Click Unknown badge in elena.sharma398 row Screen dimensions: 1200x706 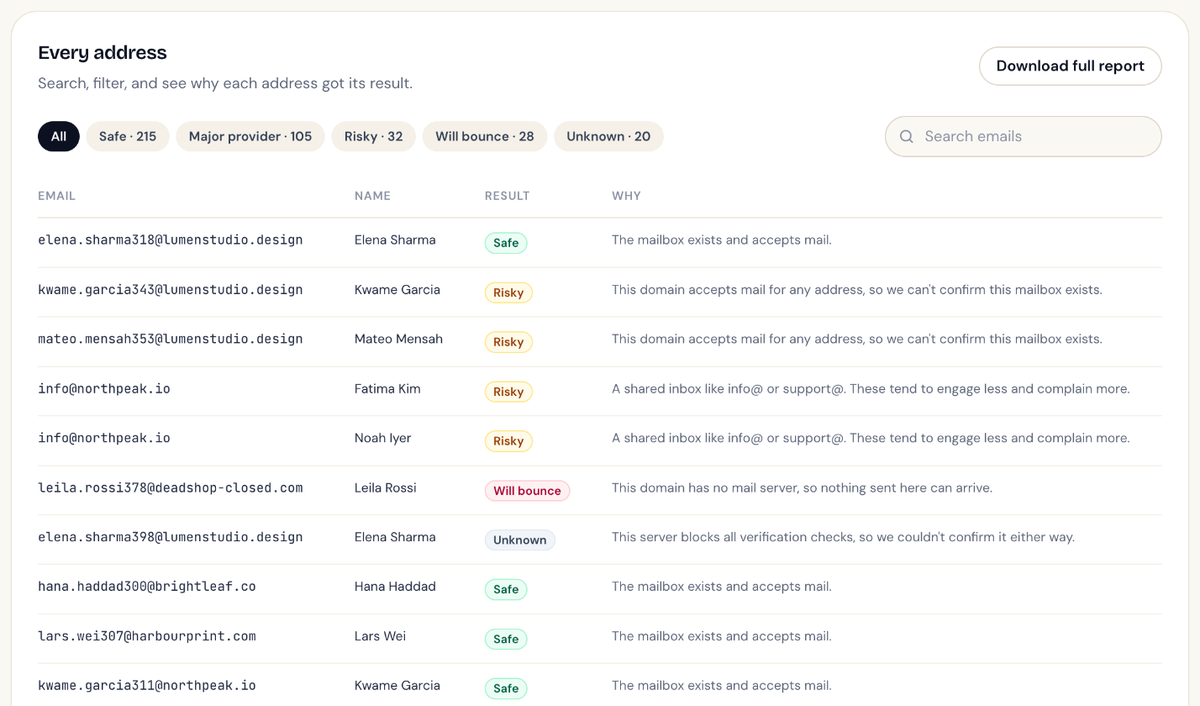(x=520, y=540)
